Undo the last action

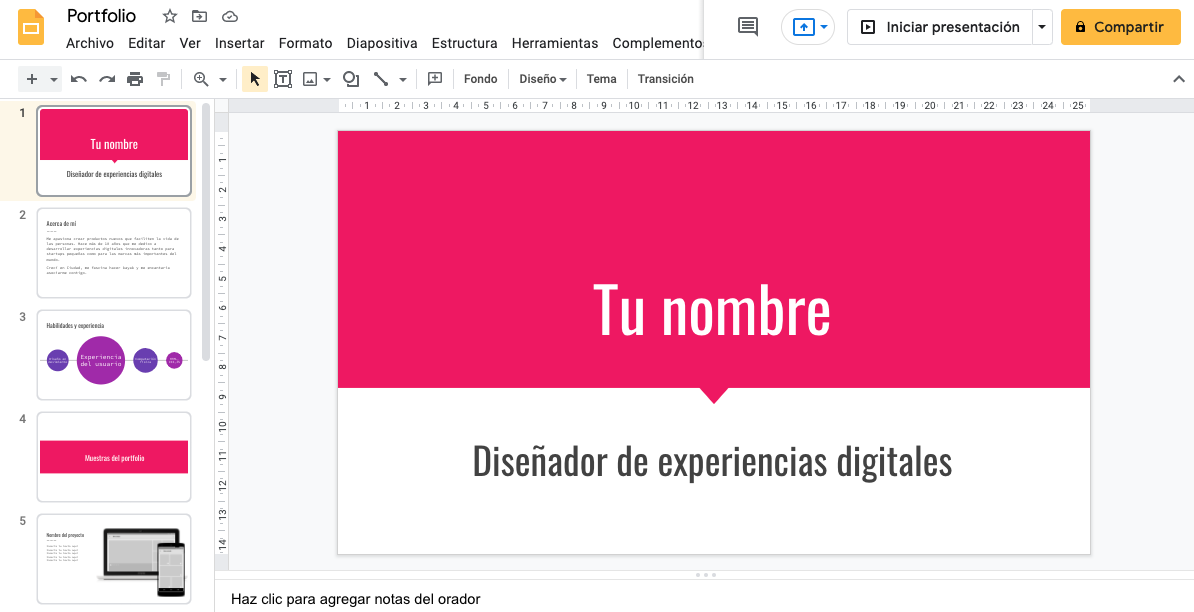point(79,78)
